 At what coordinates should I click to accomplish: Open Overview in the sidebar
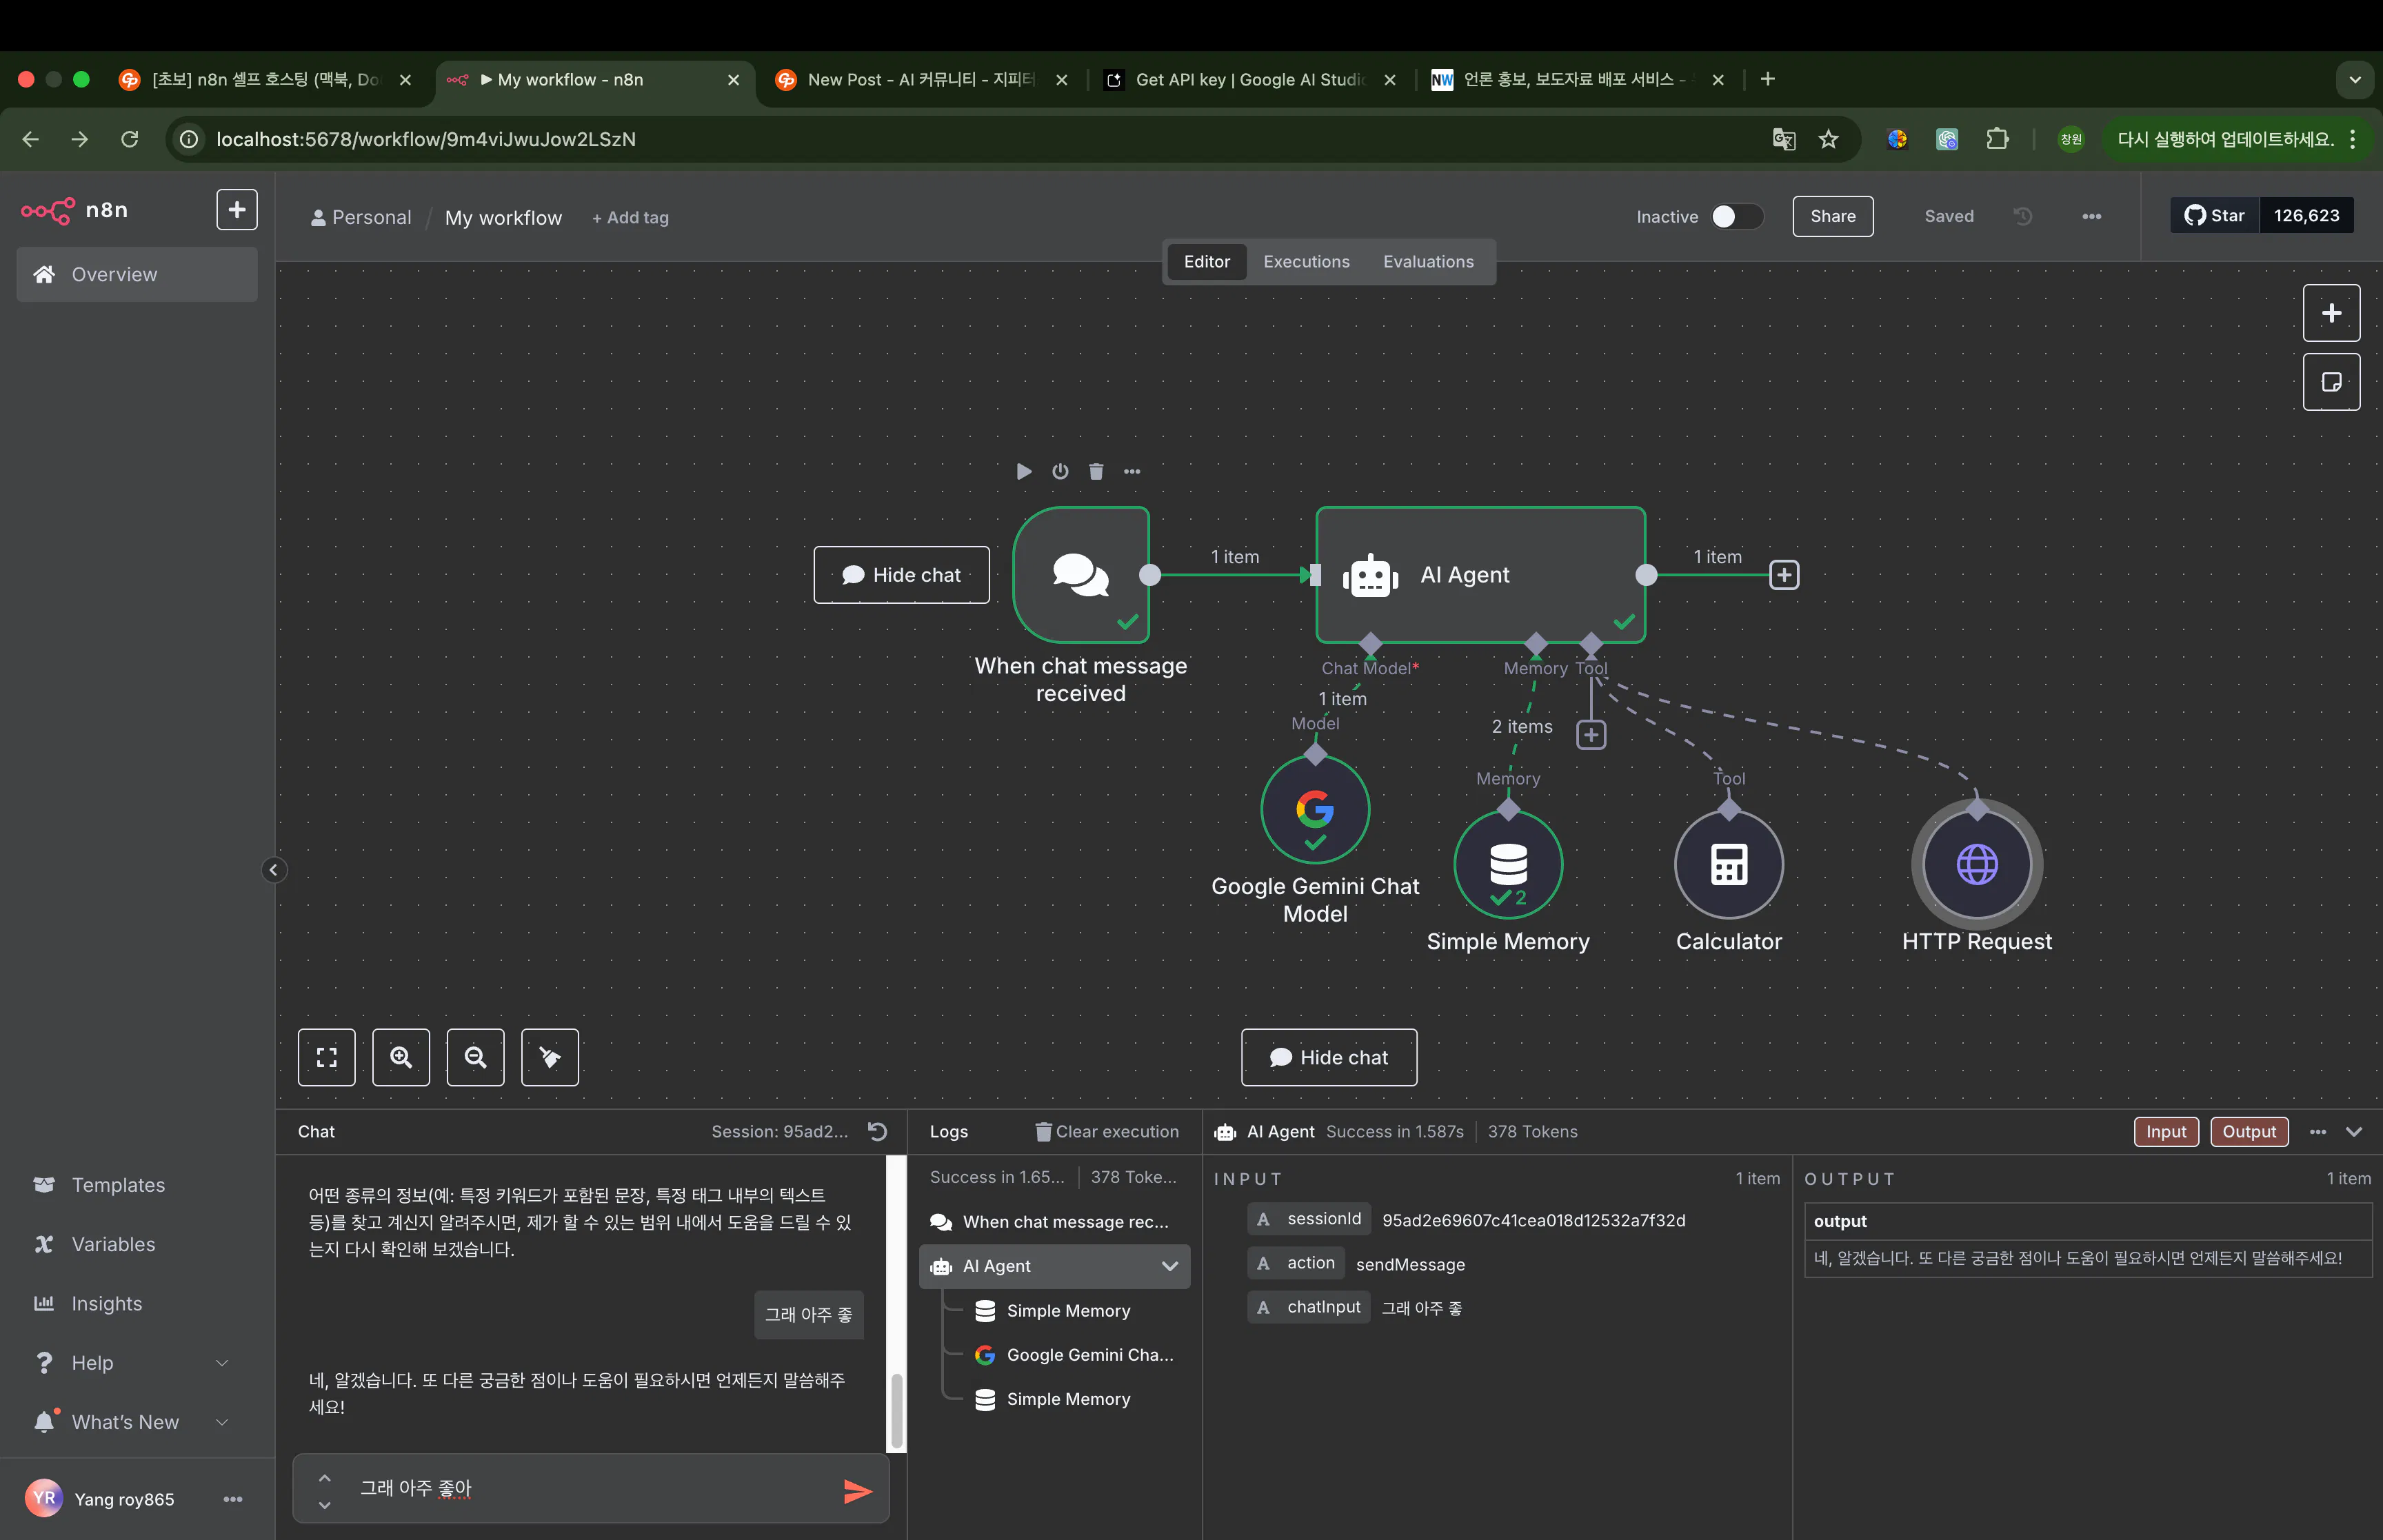pyautogui.click(x=137, y=274)
